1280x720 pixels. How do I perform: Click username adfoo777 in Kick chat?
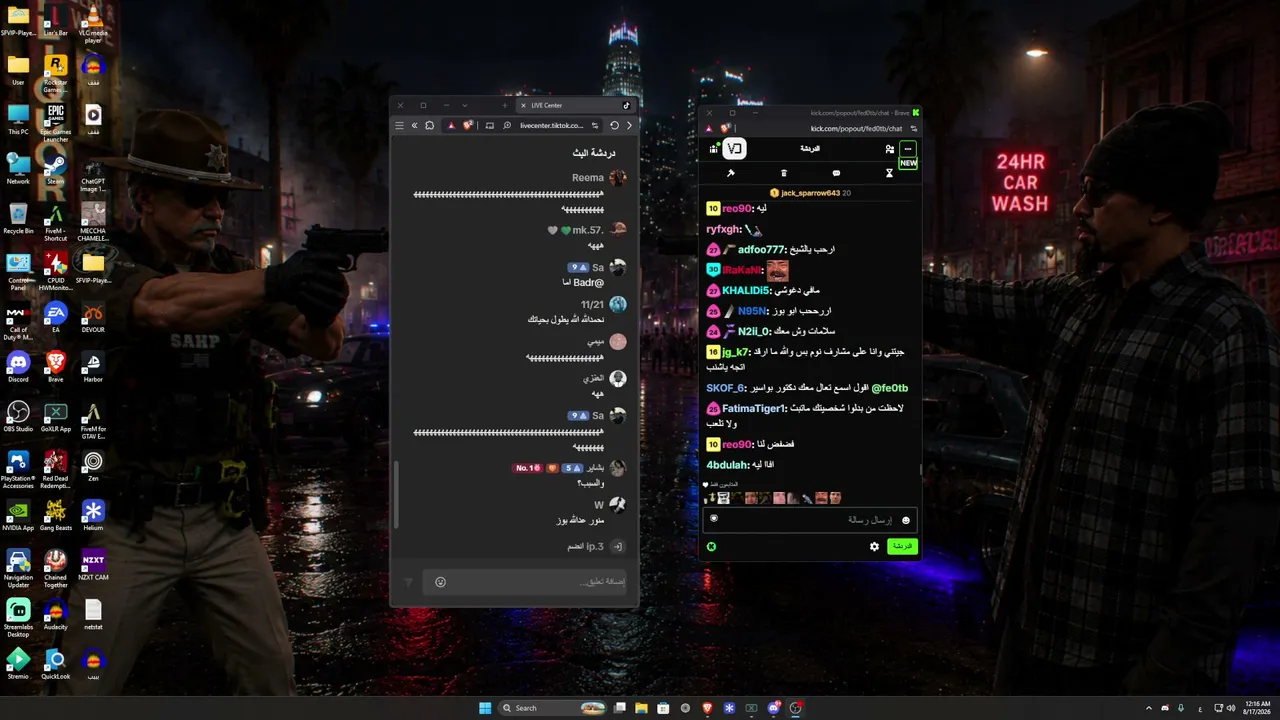coord(761,249)
